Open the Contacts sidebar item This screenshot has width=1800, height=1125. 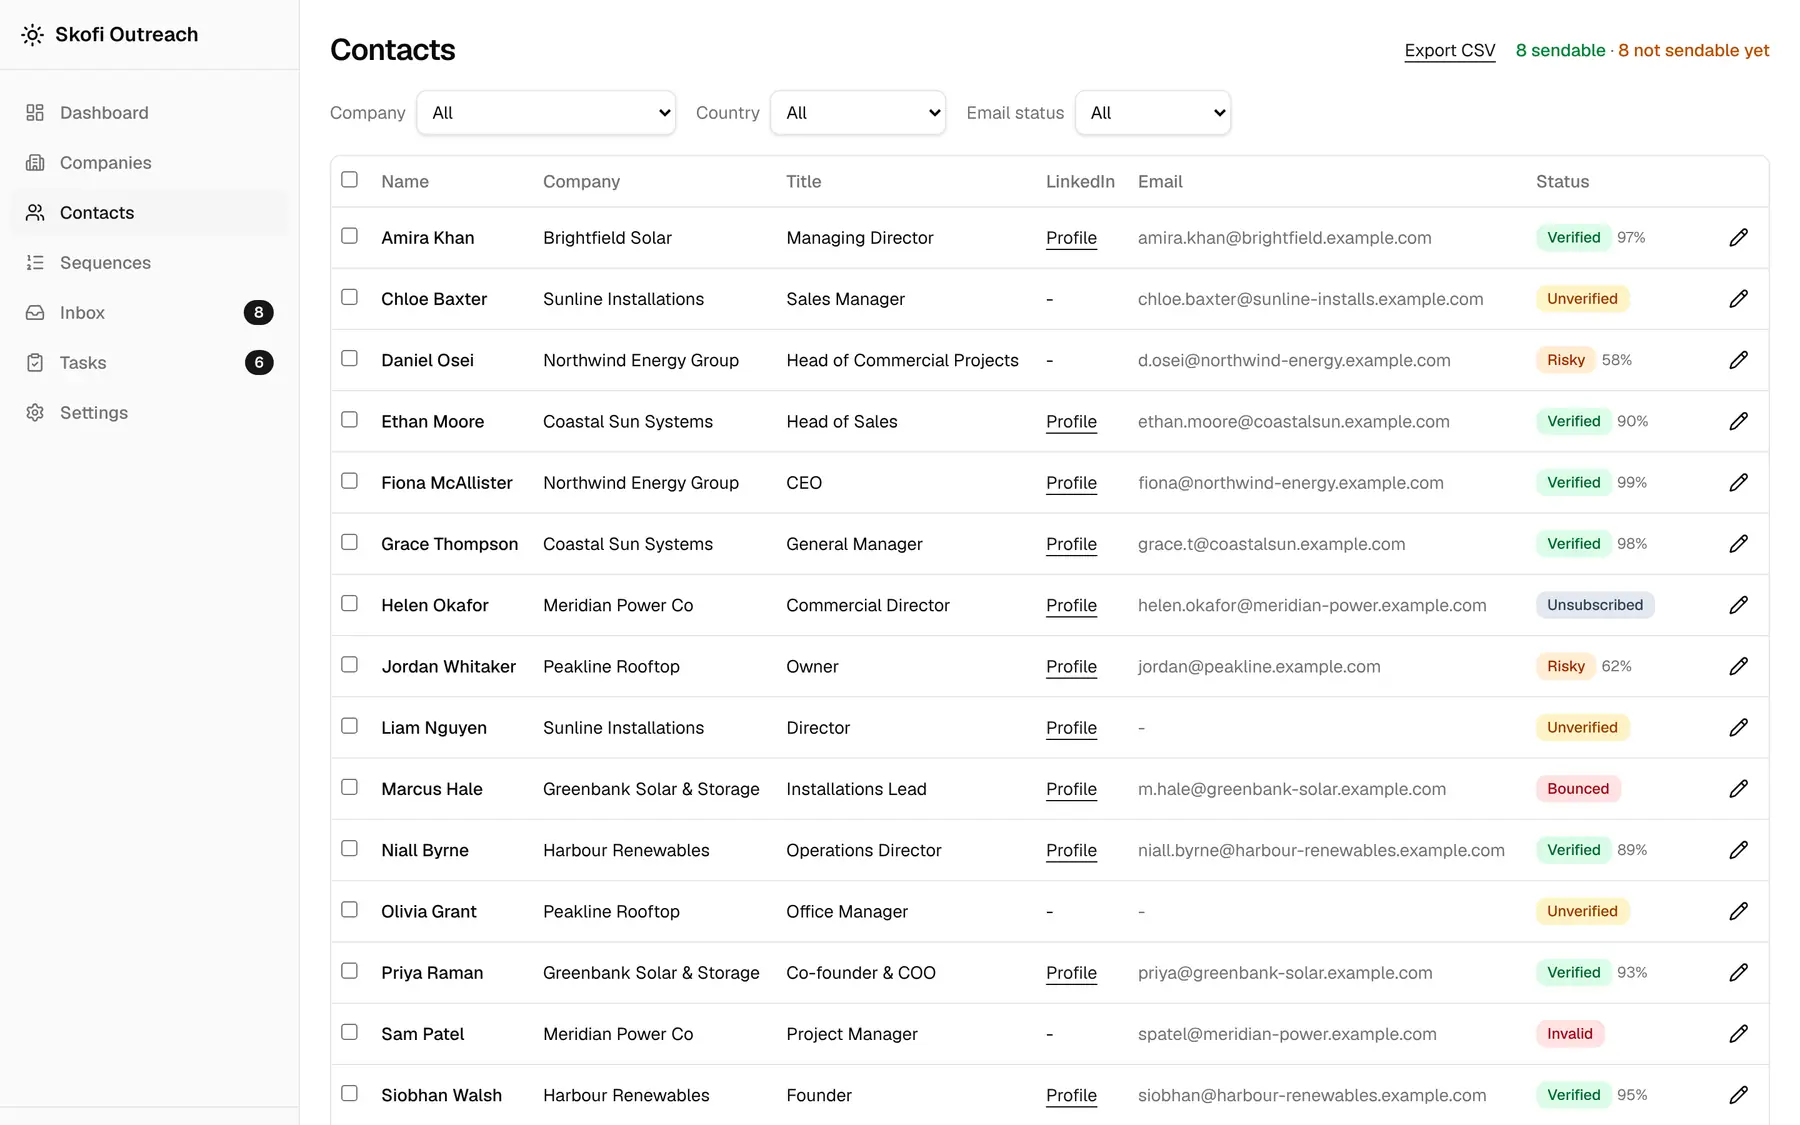pos(149,213)
